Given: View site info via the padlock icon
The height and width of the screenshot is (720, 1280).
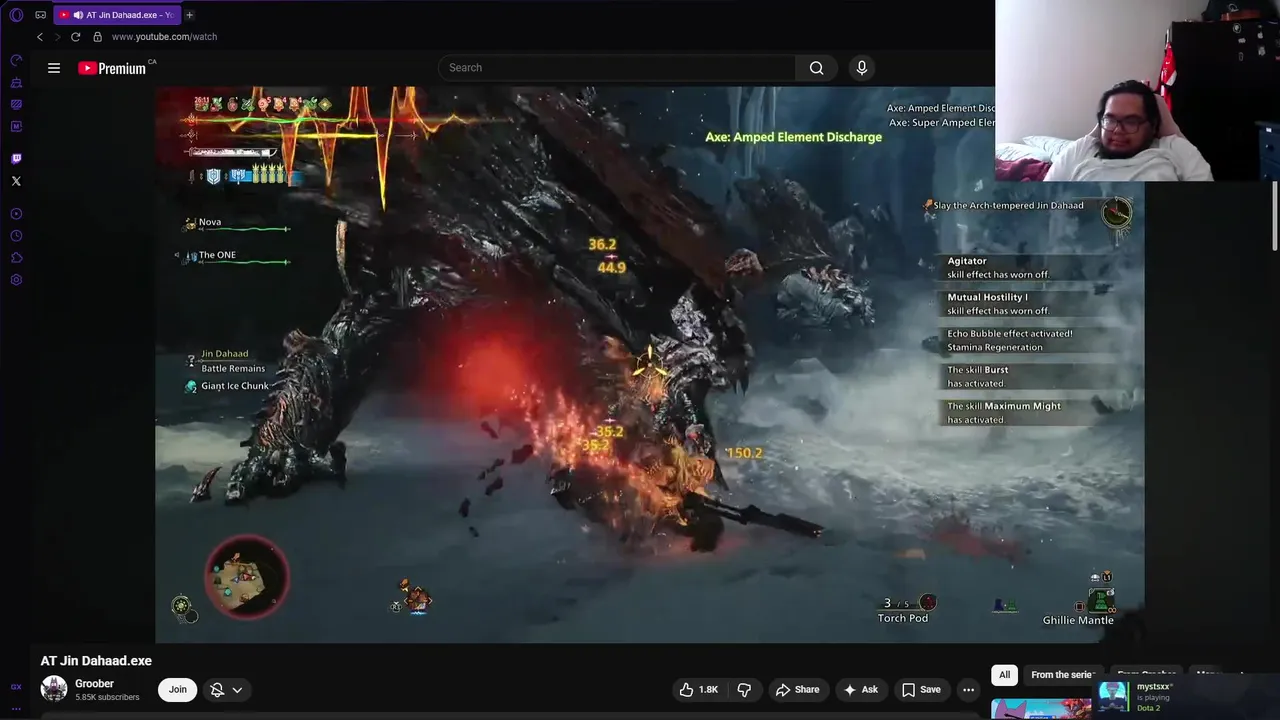Looking at the screenshot, I should pos(97,37).
